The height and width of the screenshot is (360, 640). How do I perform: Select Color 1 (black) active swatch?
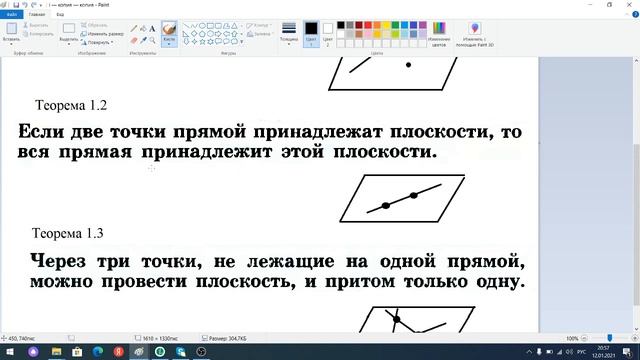[311, 33]
